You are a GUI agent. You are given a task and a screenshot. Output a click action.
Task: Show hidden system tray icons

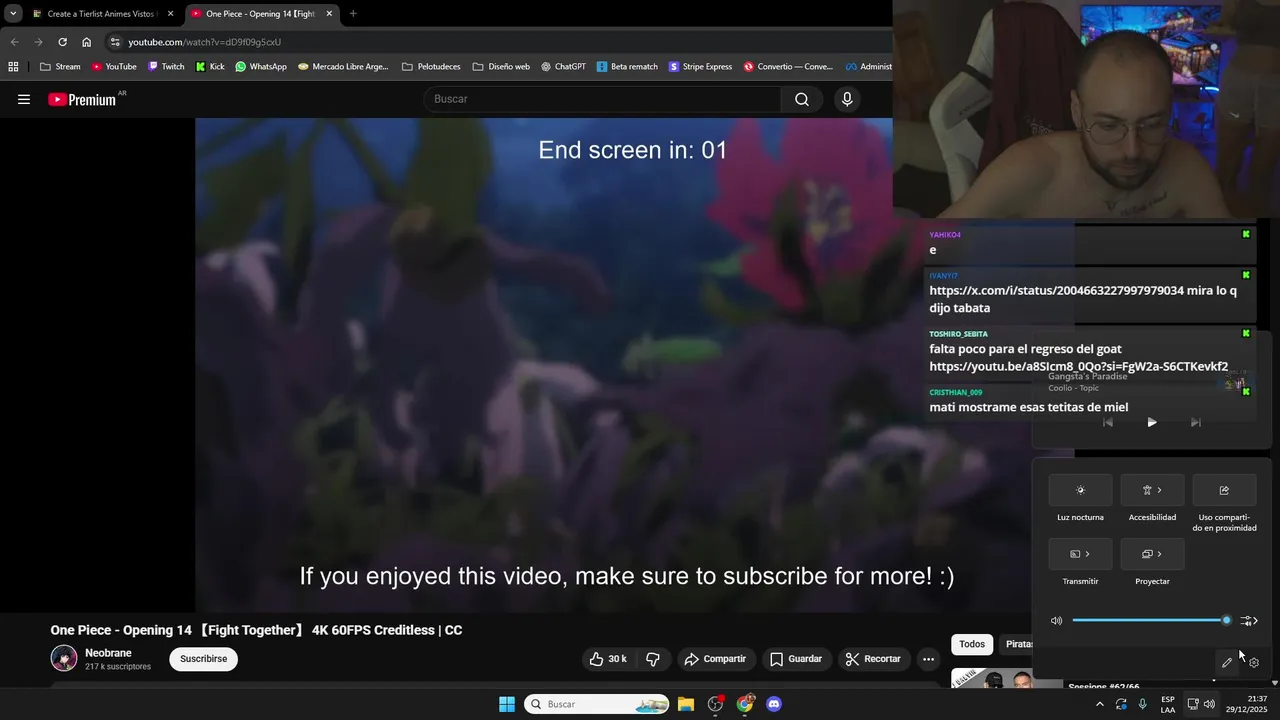pyautogui.click(x=1099, y=704)
